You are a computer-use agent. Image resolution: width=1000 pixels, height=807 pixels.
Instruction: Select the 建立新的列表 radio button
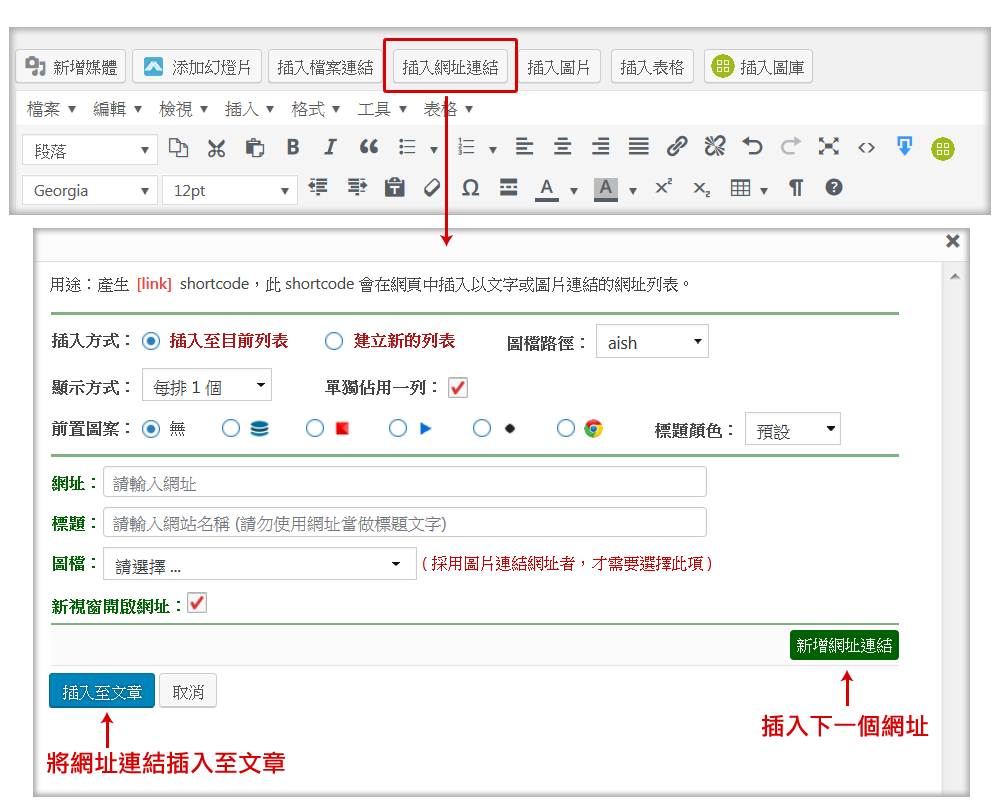[x=333, y=340]
